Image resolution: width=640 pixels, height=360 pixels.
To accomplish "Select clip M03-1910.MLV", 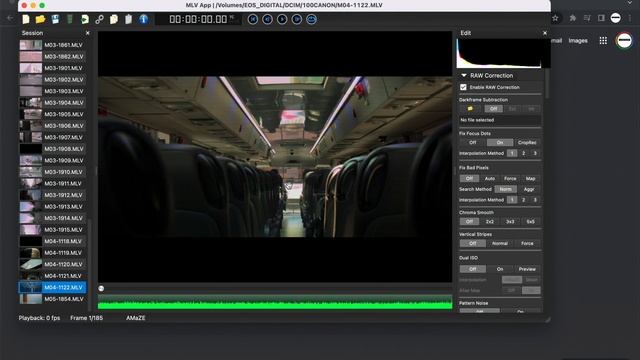I will tap(53, 172).
